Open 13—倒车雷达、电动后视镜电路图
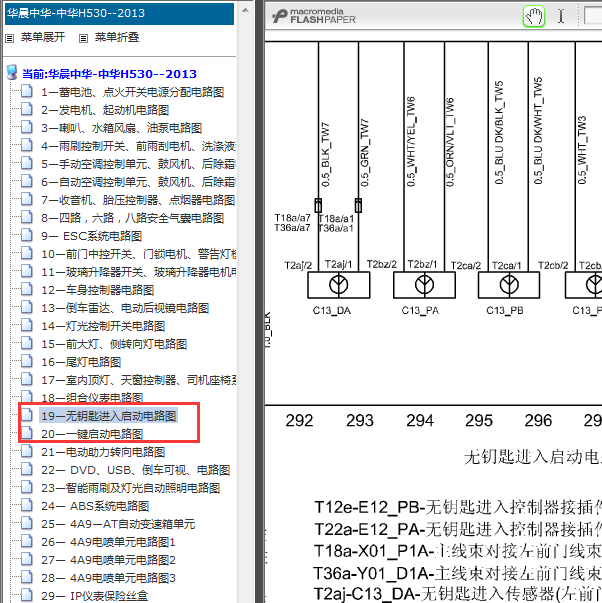Screen dimensions: 602x603 (x=125, y=308)
